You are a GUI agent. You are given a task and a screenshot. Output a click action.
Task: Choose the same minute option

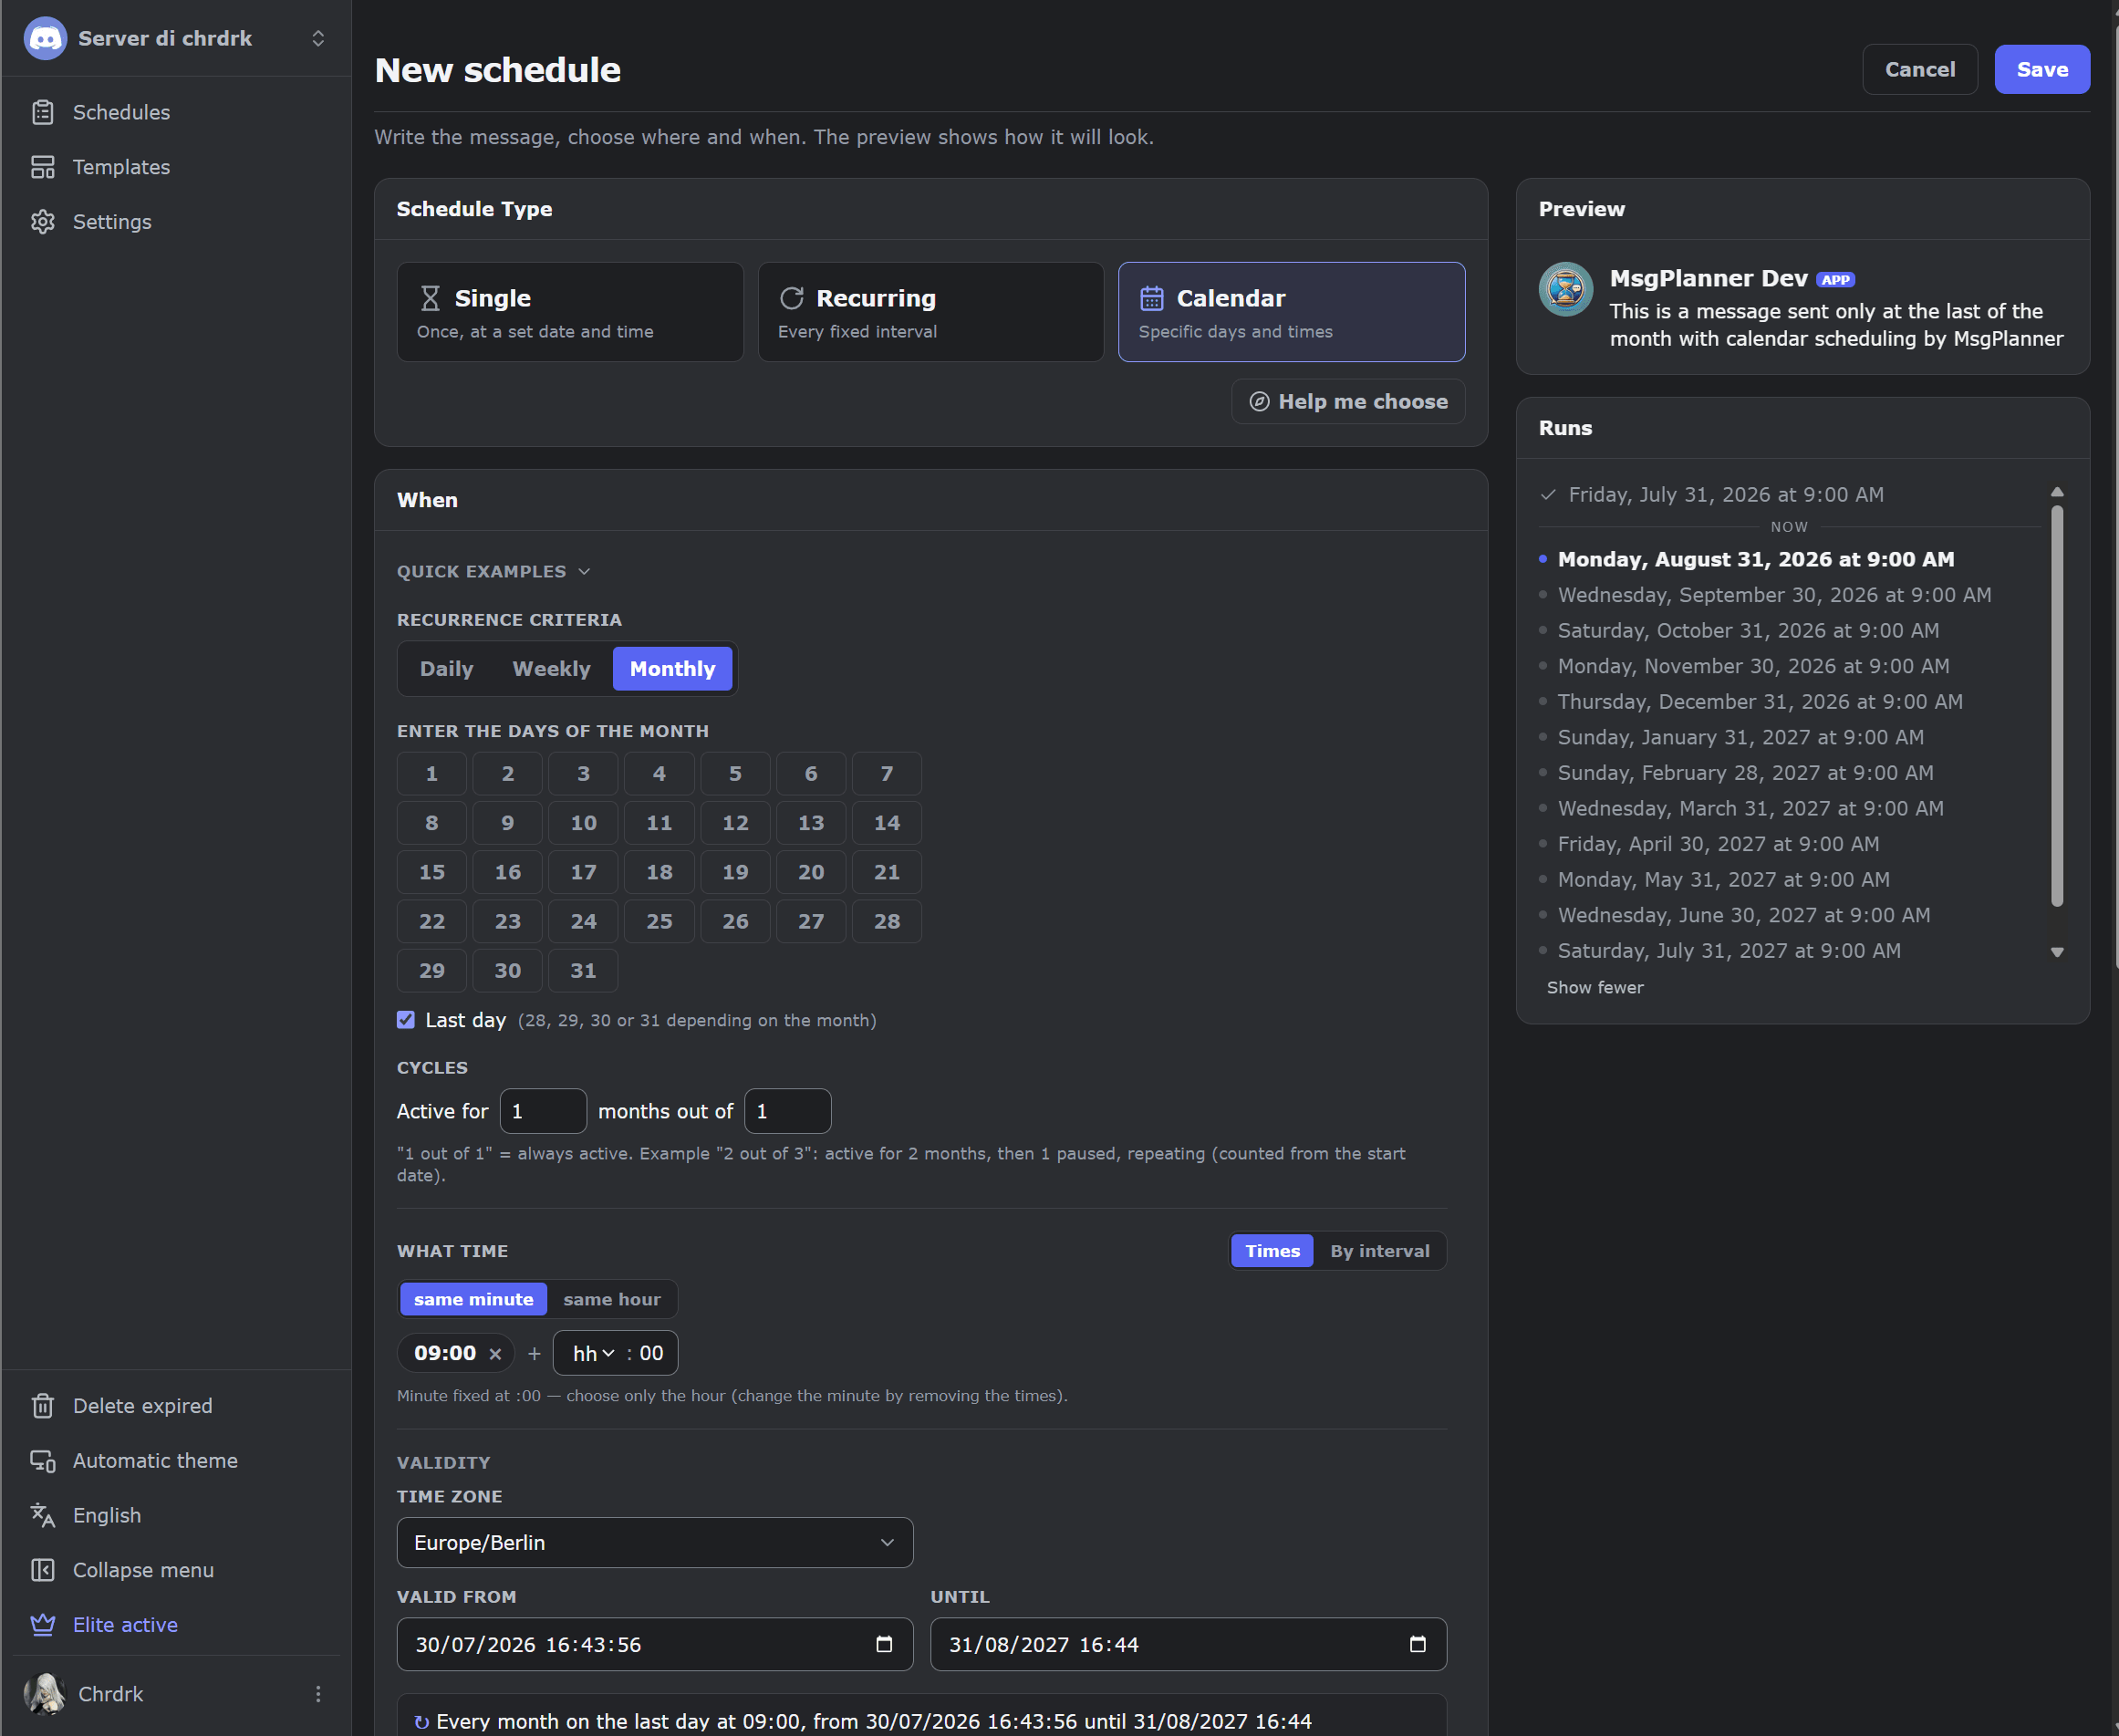473,1299
